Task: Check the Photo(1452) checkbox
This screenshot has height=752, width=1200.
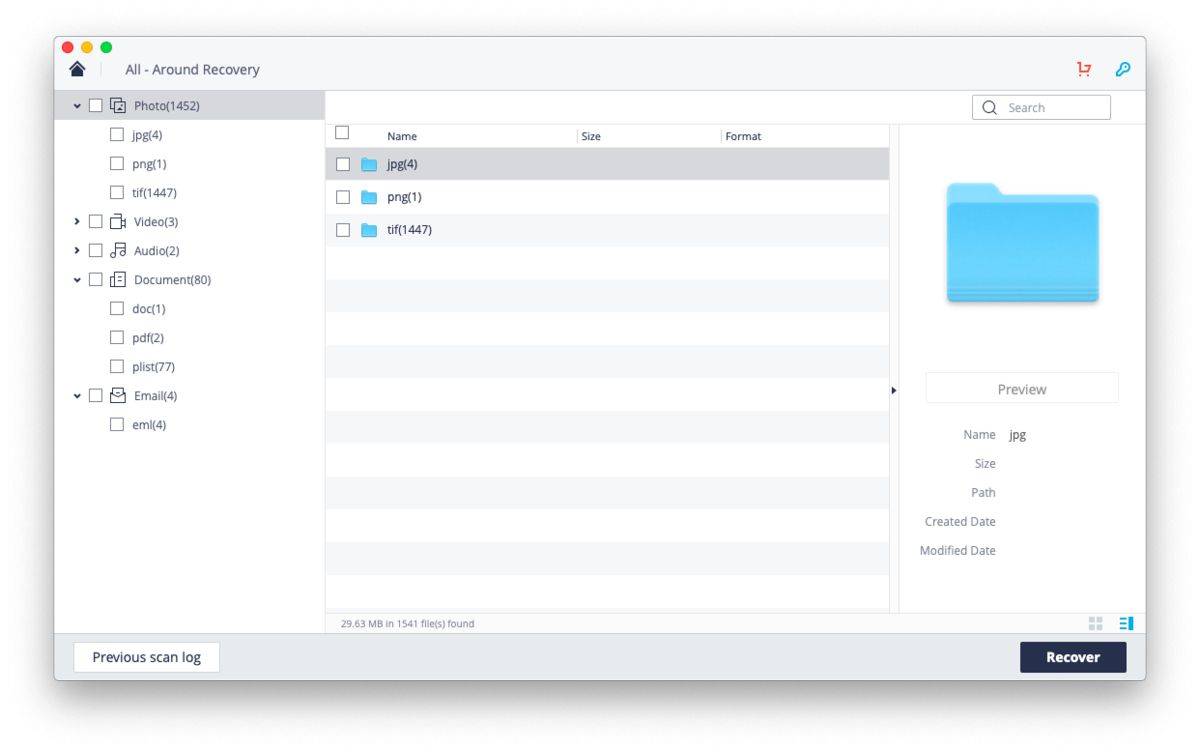Action: 95,105
